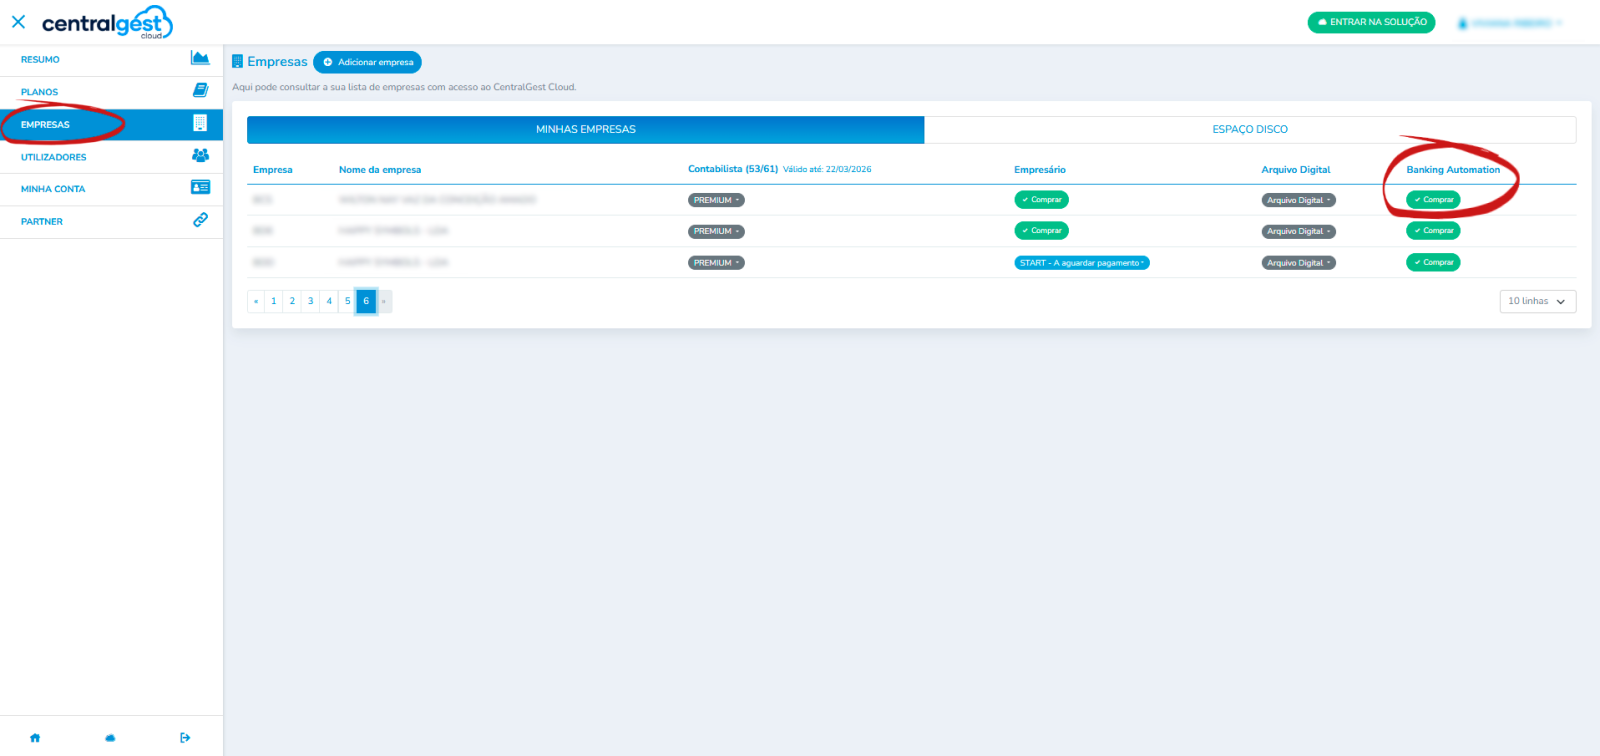Click the Minha Conta ID card icon
Viewport: 1600px width, 756px height.
tap(200, 188)
